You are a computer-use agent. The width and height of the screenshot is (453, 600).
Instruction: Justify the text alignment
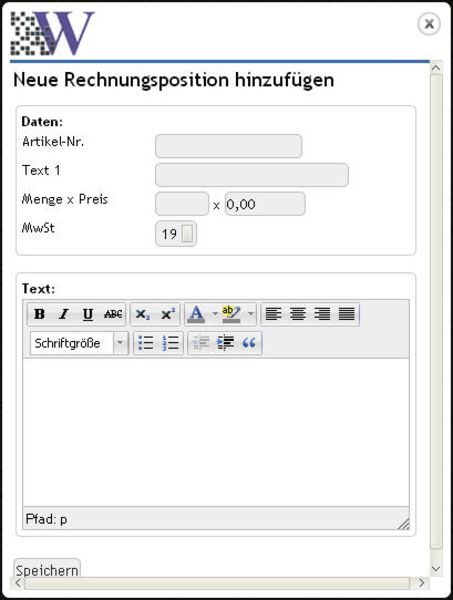347,314
